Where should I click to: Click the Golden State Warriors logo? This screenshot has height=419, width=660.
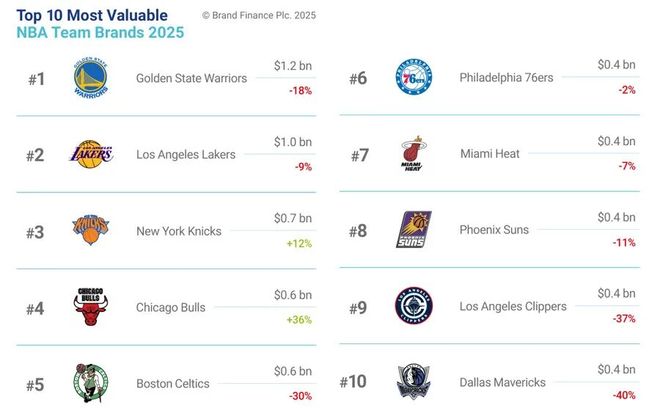point(90,79)
